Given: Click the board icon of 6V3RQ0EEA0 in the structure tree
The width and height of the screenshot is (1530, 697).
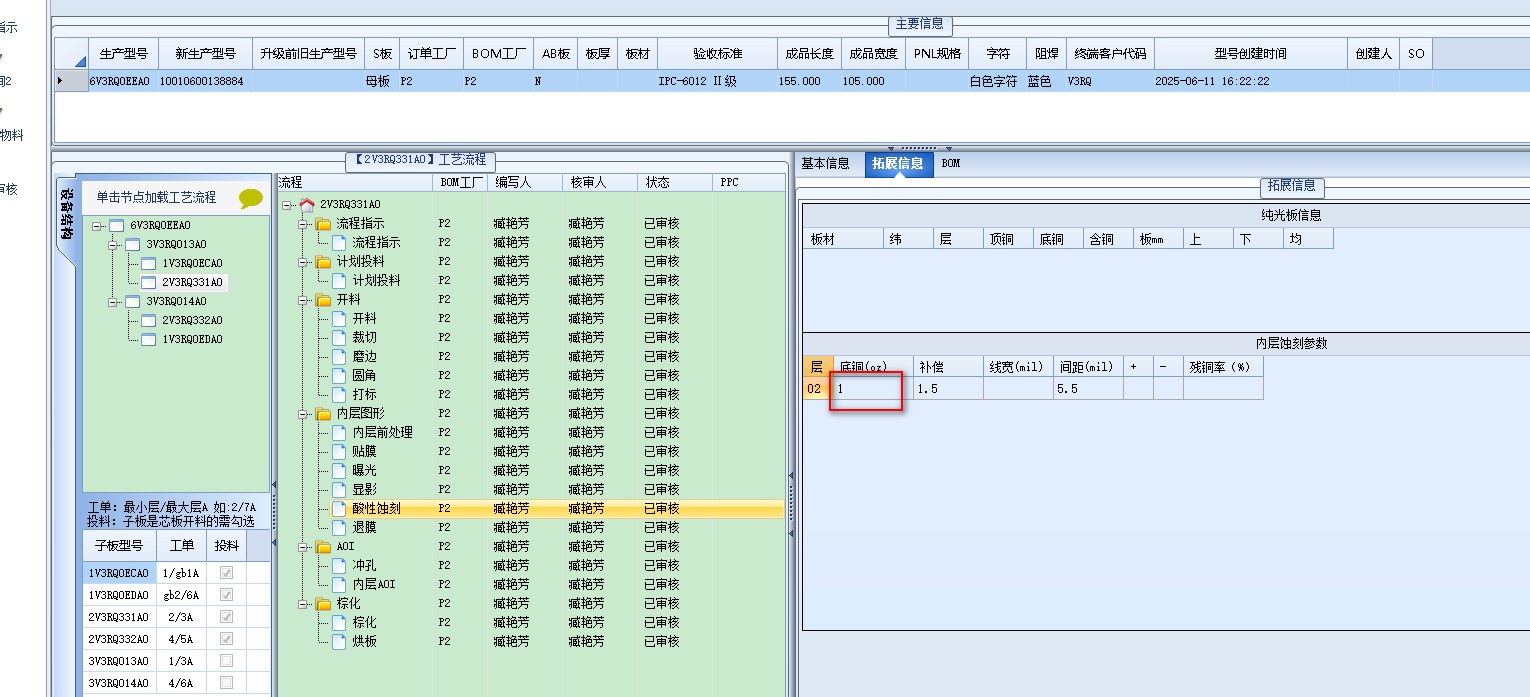Looking at the screenshot, I should 116,225.
